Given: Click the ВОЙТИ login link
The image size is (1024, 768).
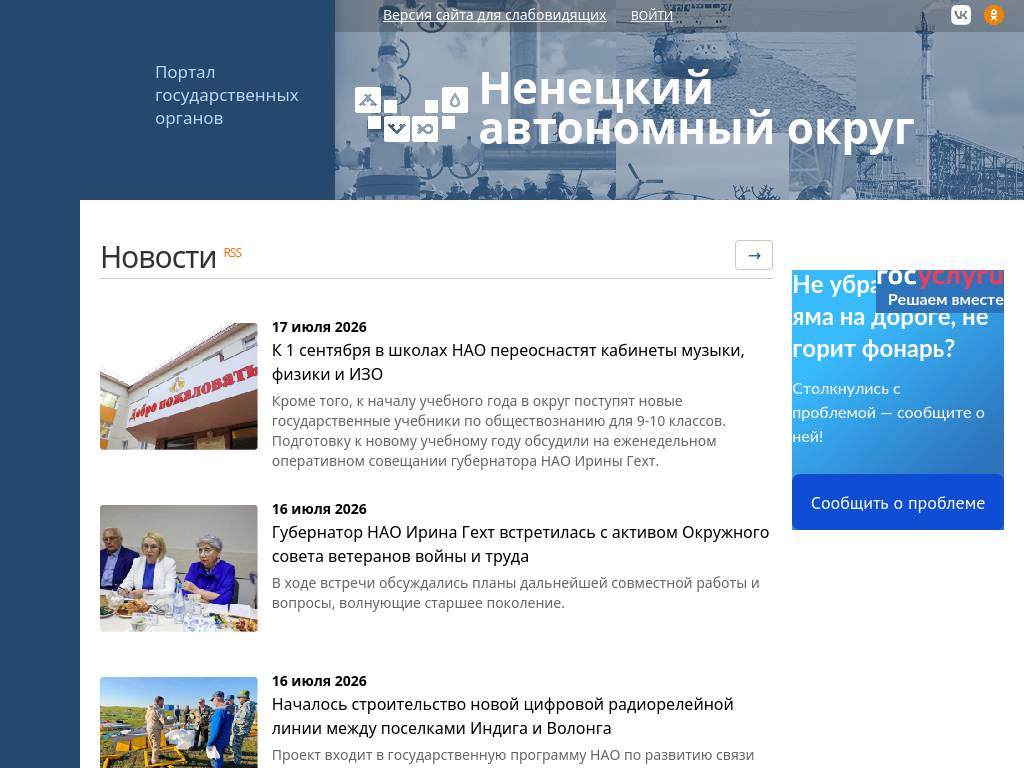Looking at the screenshot, I should [651, 14].
